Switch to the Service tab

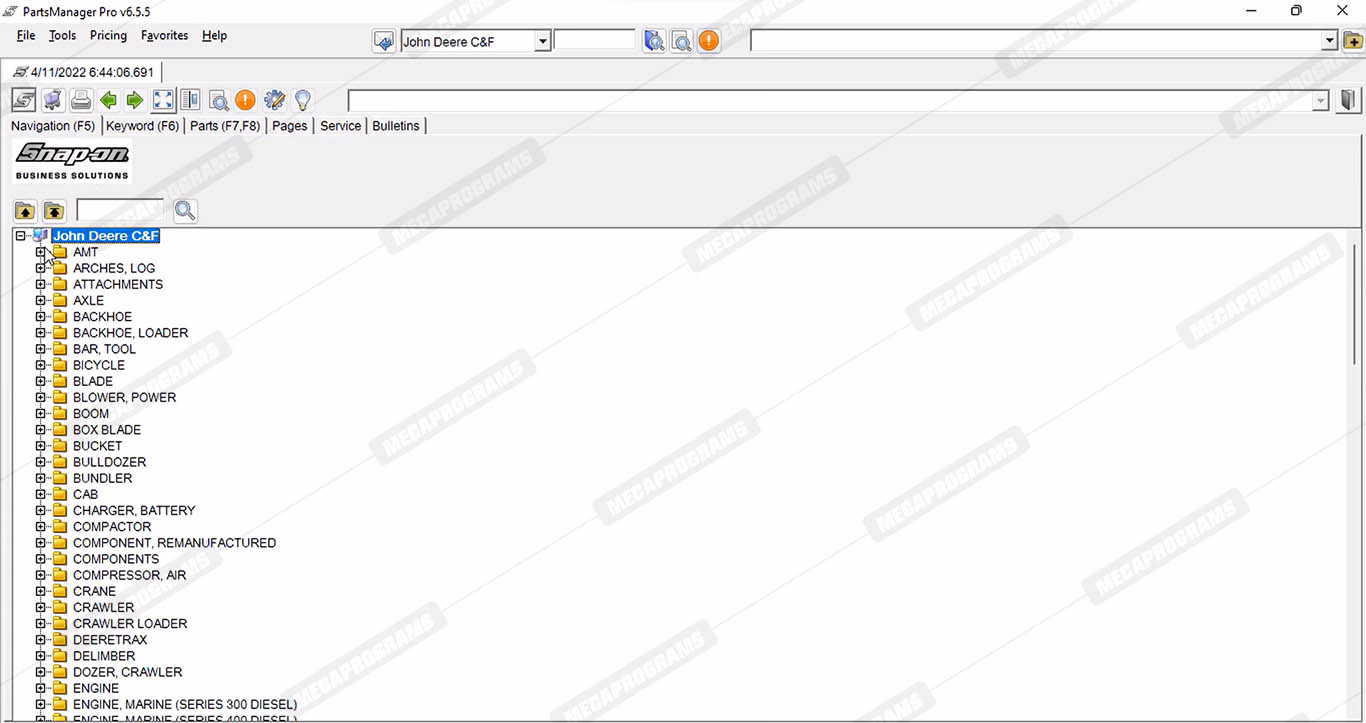coord(340,126)
